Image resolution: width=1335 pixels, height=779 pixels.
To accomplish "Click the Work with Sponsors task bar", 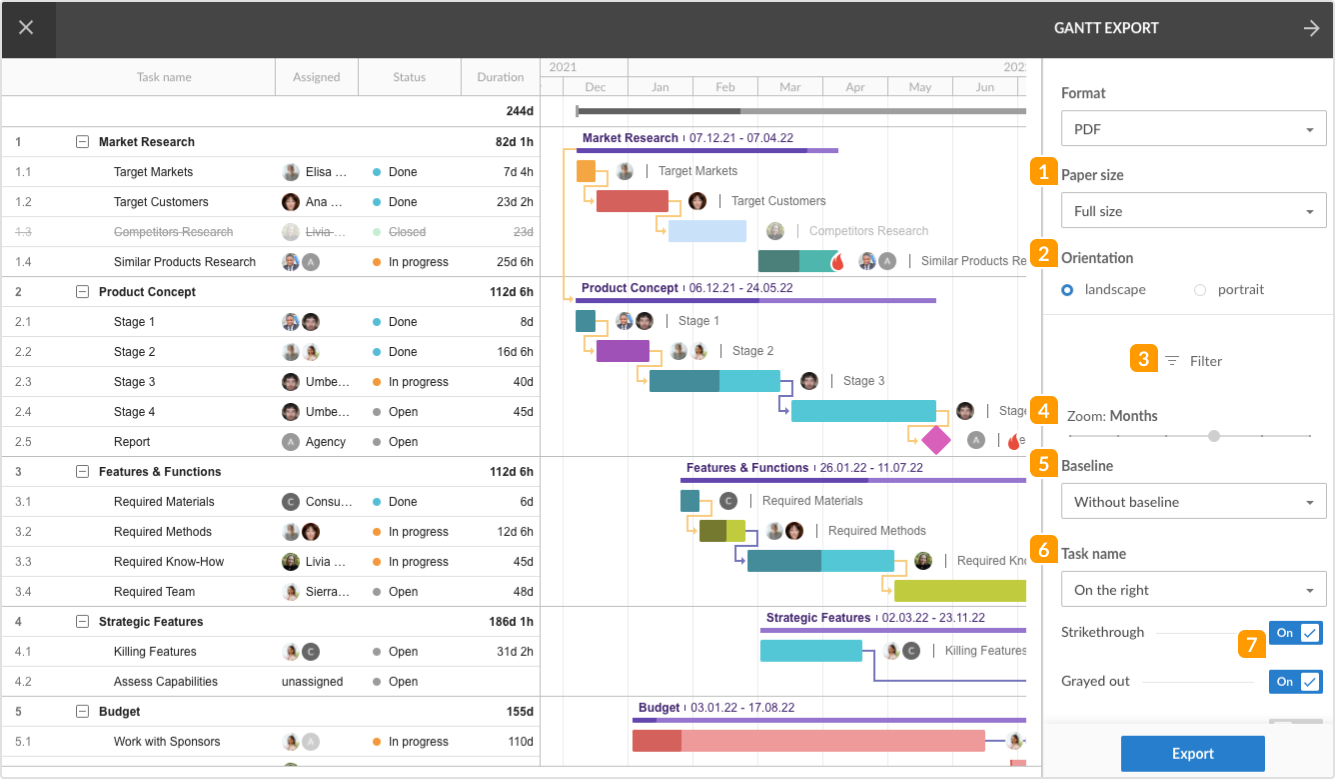I will 810,741.
